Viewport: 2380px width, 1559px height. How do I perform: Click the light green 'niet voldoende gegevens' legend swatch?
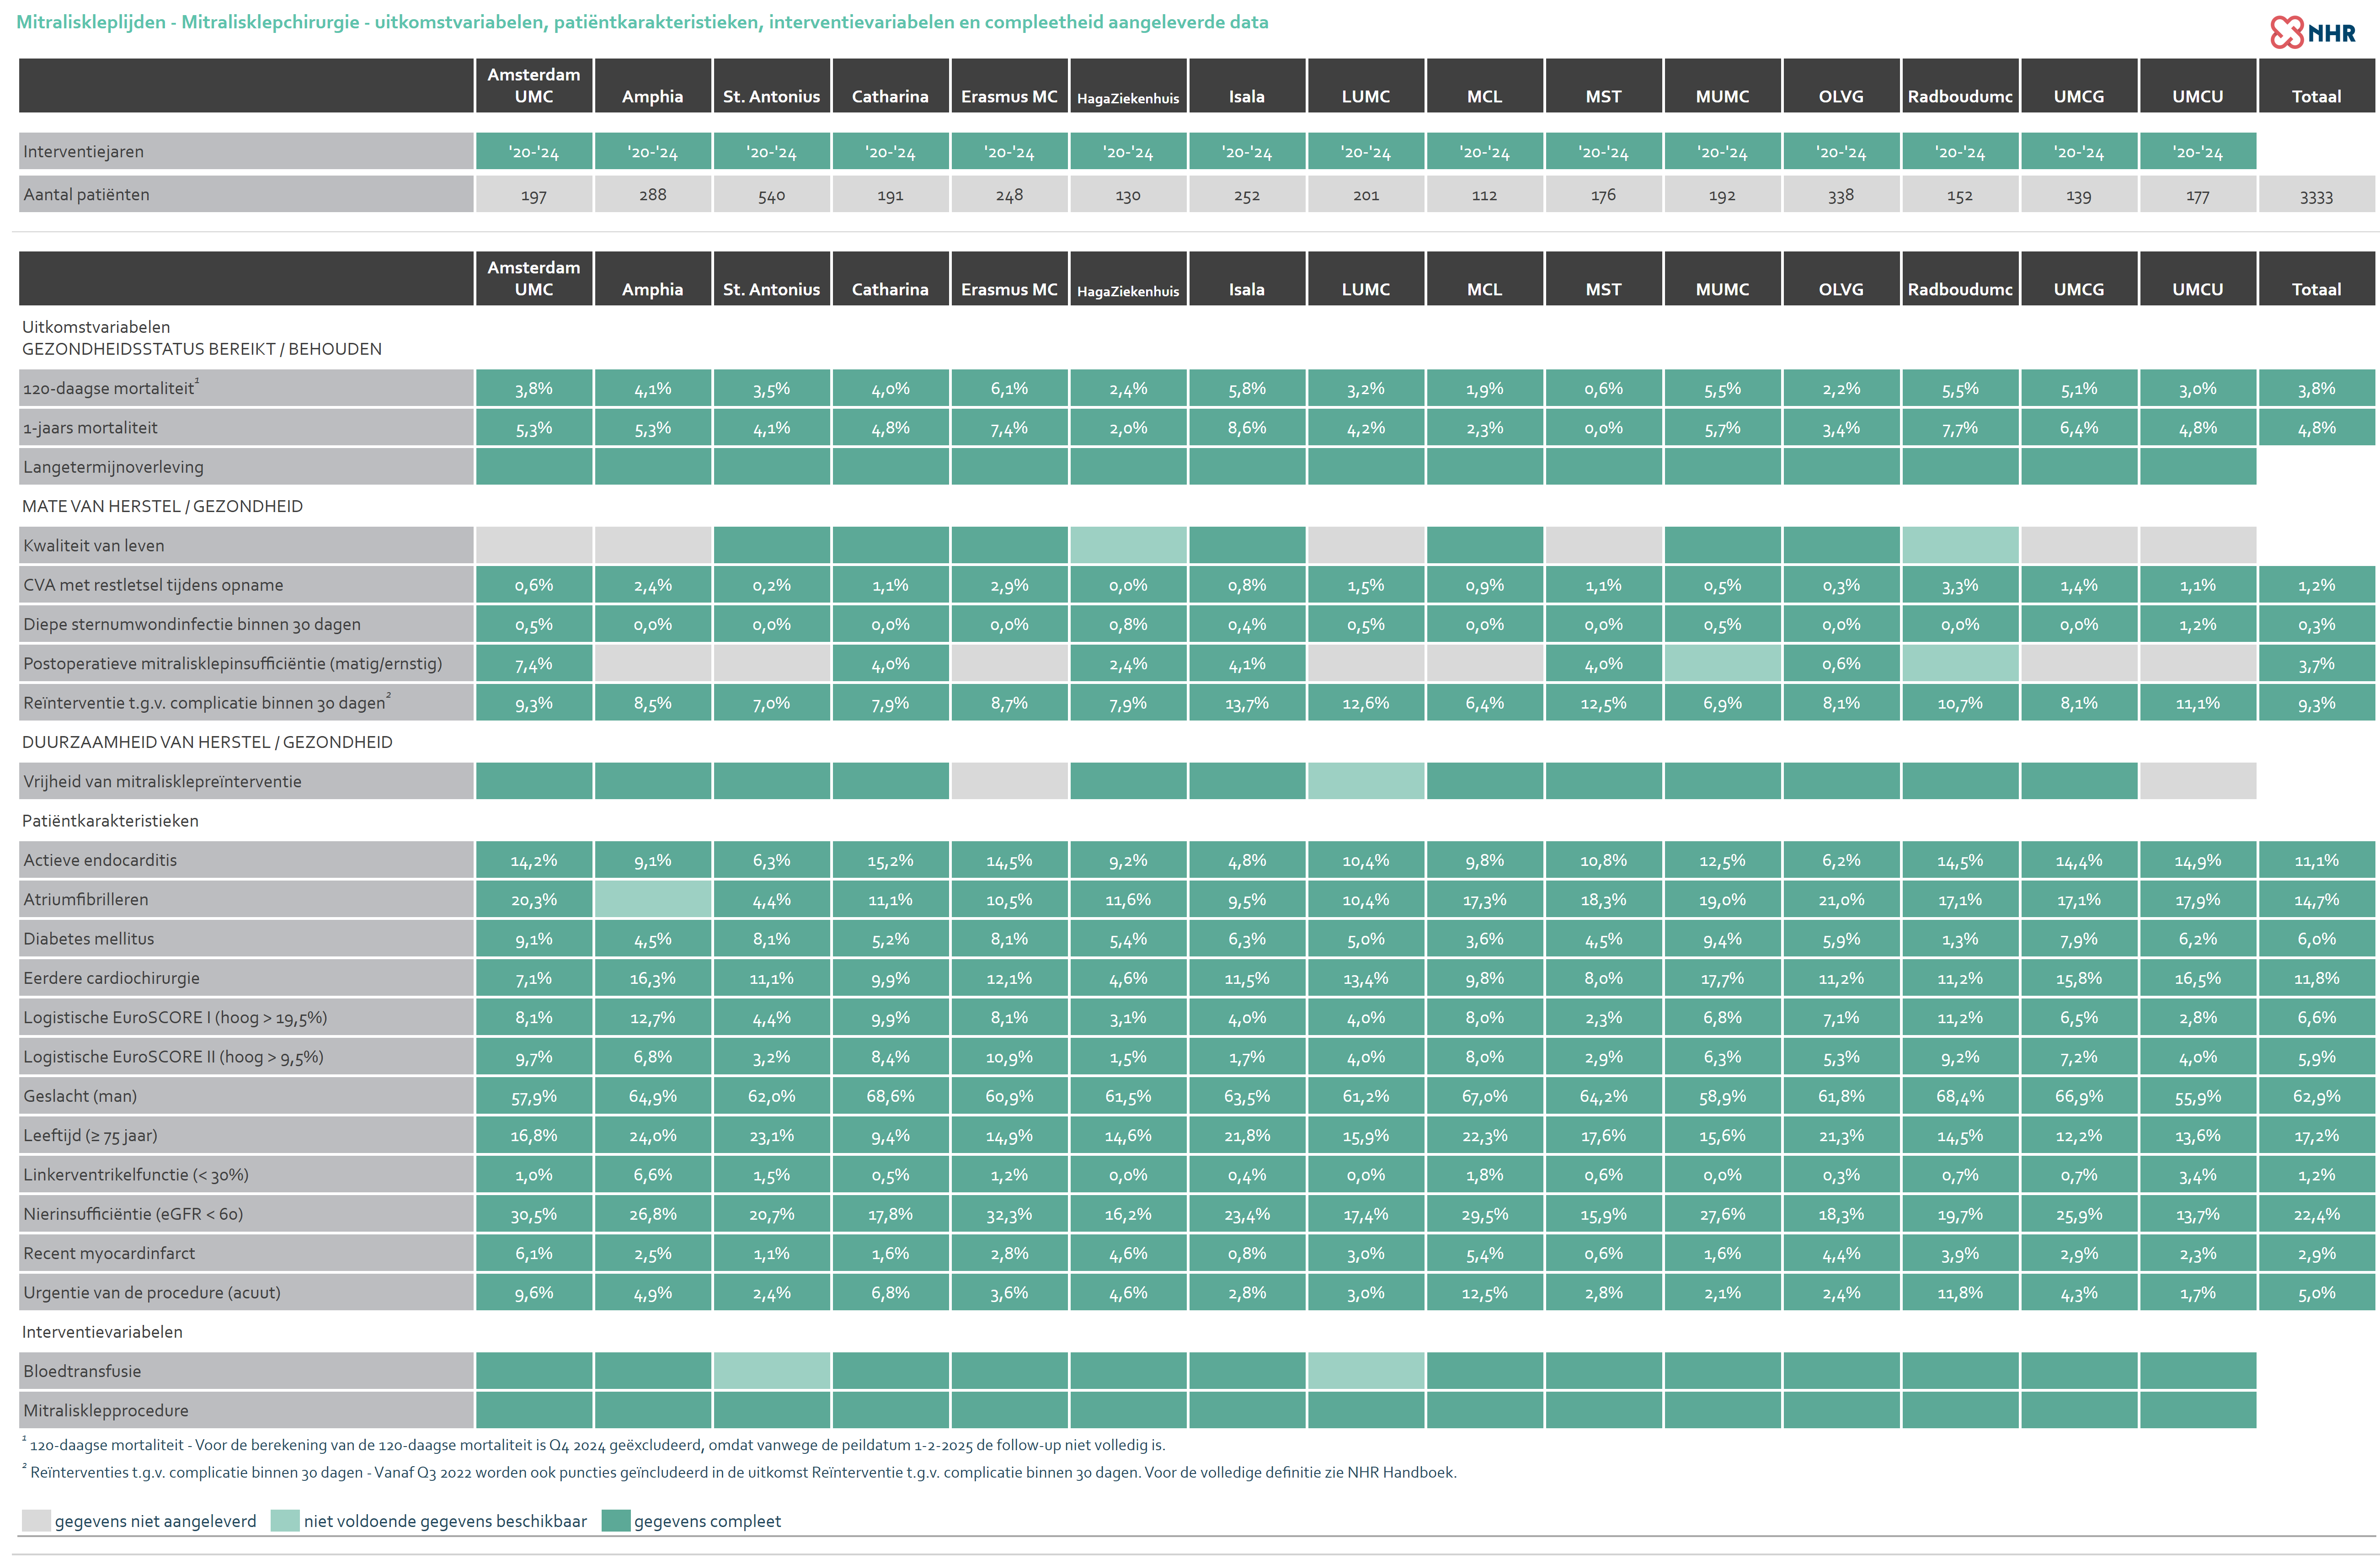pyautogui.click(x=285, y=1520)
